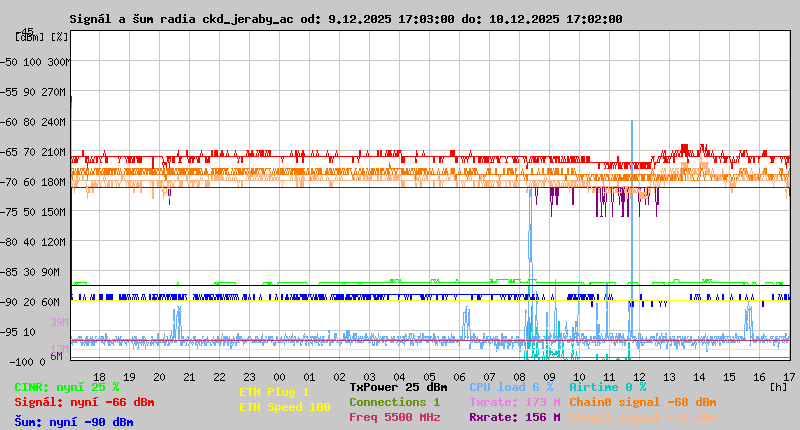
Task: Click the x-axis hour label '18'
Action: [x=99, y=377]
